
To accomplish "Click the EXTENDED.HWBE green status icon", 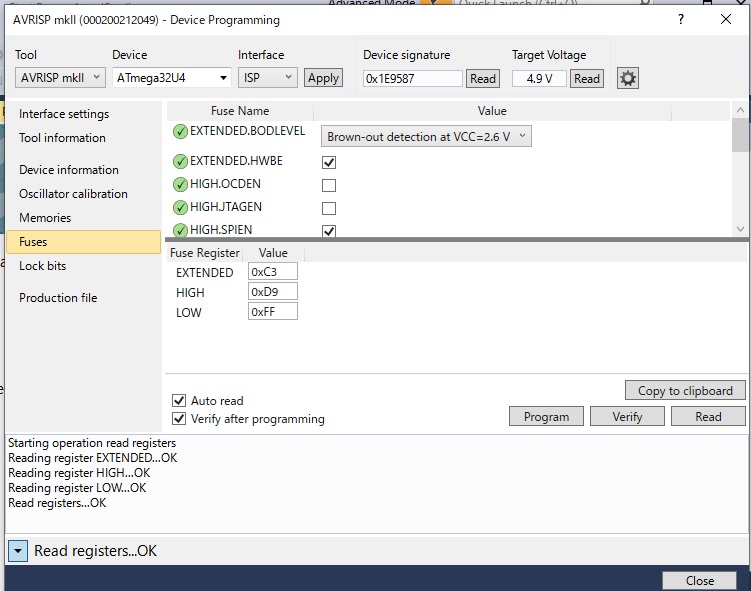I will [x=180, y=161].
